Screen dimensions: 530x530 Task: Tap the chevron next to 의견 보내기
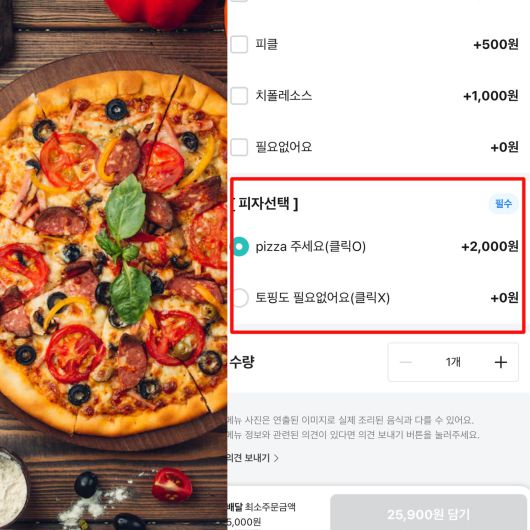tap(276, 458)
